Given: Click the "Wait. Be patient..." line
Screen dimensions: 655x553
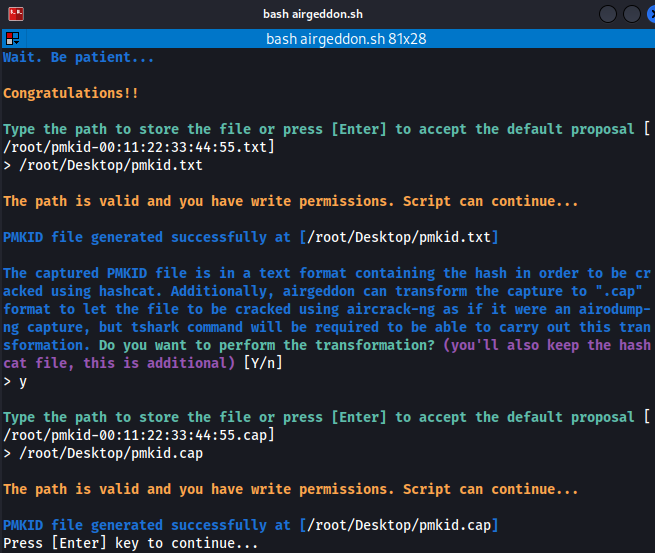Looking at the screenshot, I should [x=79, y=57].
